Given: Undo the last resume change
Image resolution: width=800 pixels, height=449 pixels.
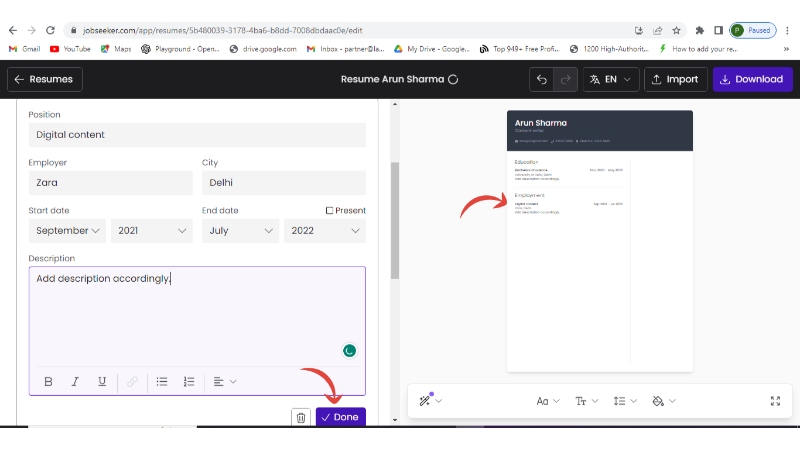Looking at the screenshot, I should (542, 79).
